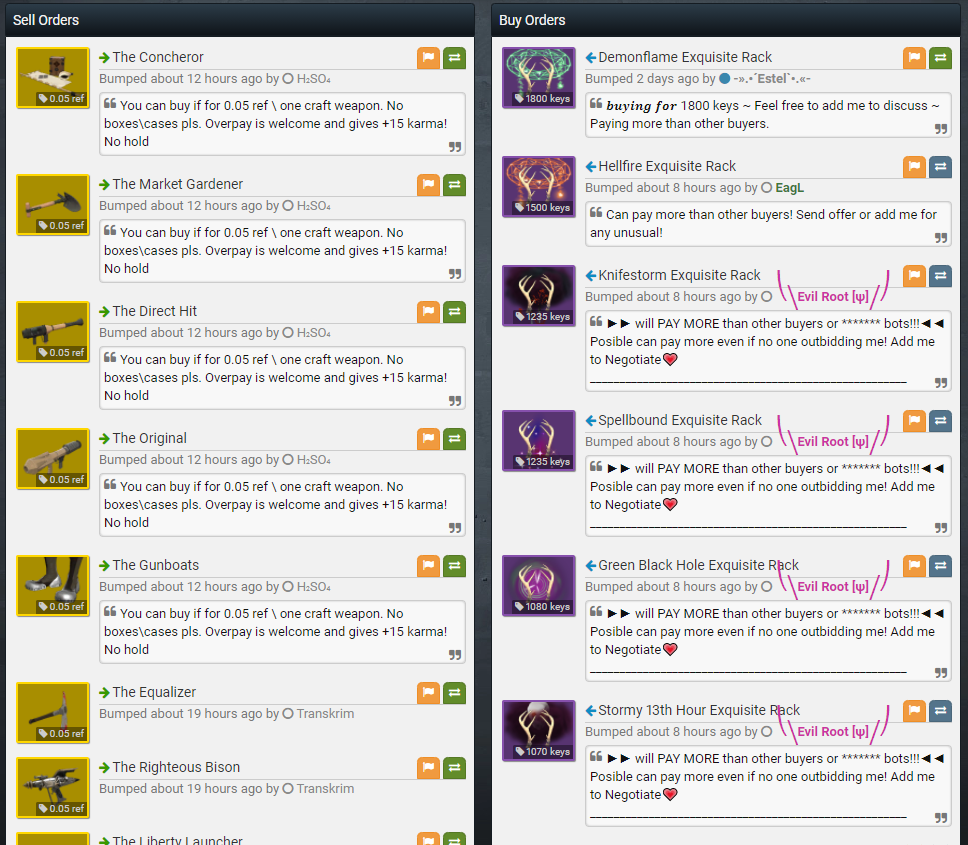
Task: Click trade button for Stormy 13th Hour Rack
Action: [940, 711]
